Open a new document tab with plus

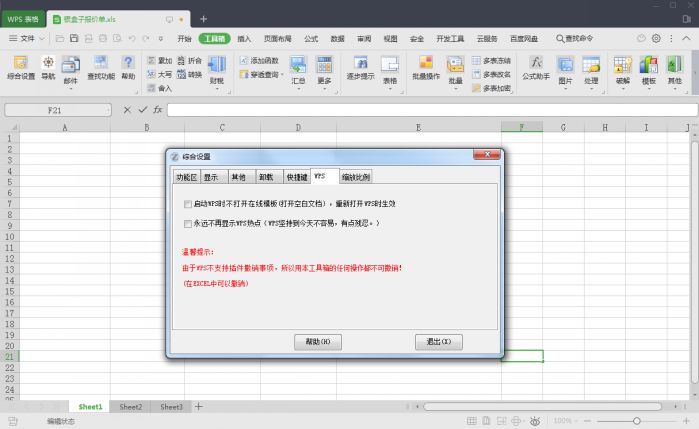coord(203,19)
